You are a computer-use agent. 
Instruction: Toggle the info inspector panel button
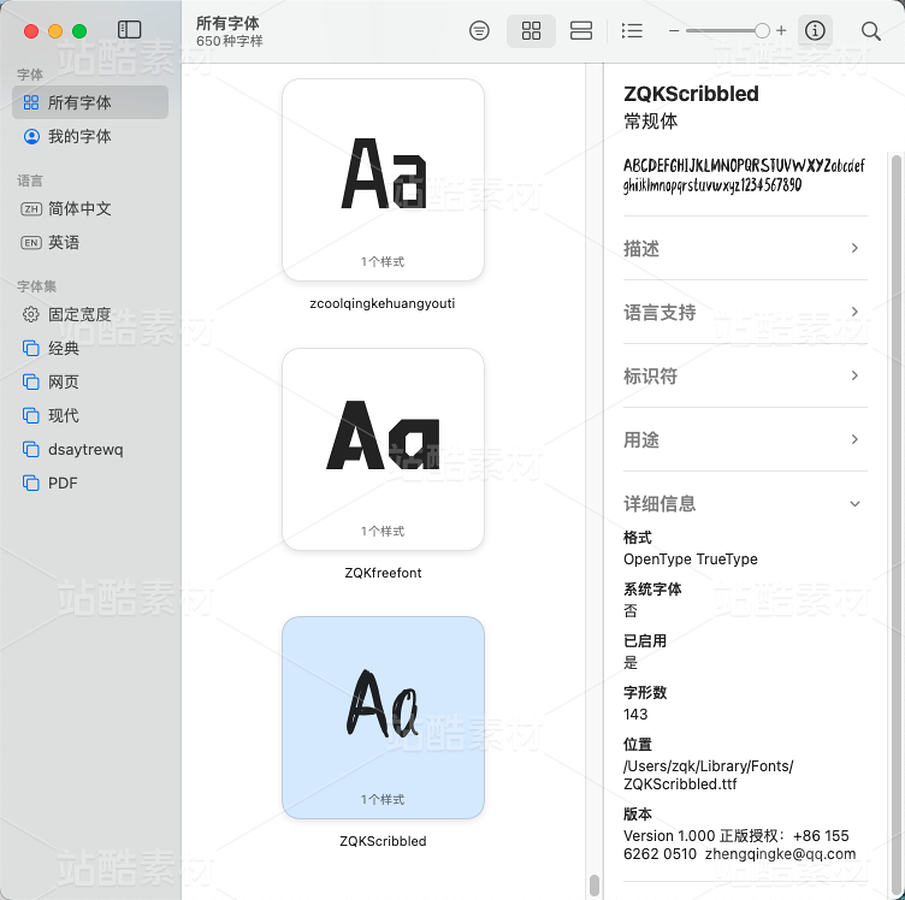coord(815,31)
